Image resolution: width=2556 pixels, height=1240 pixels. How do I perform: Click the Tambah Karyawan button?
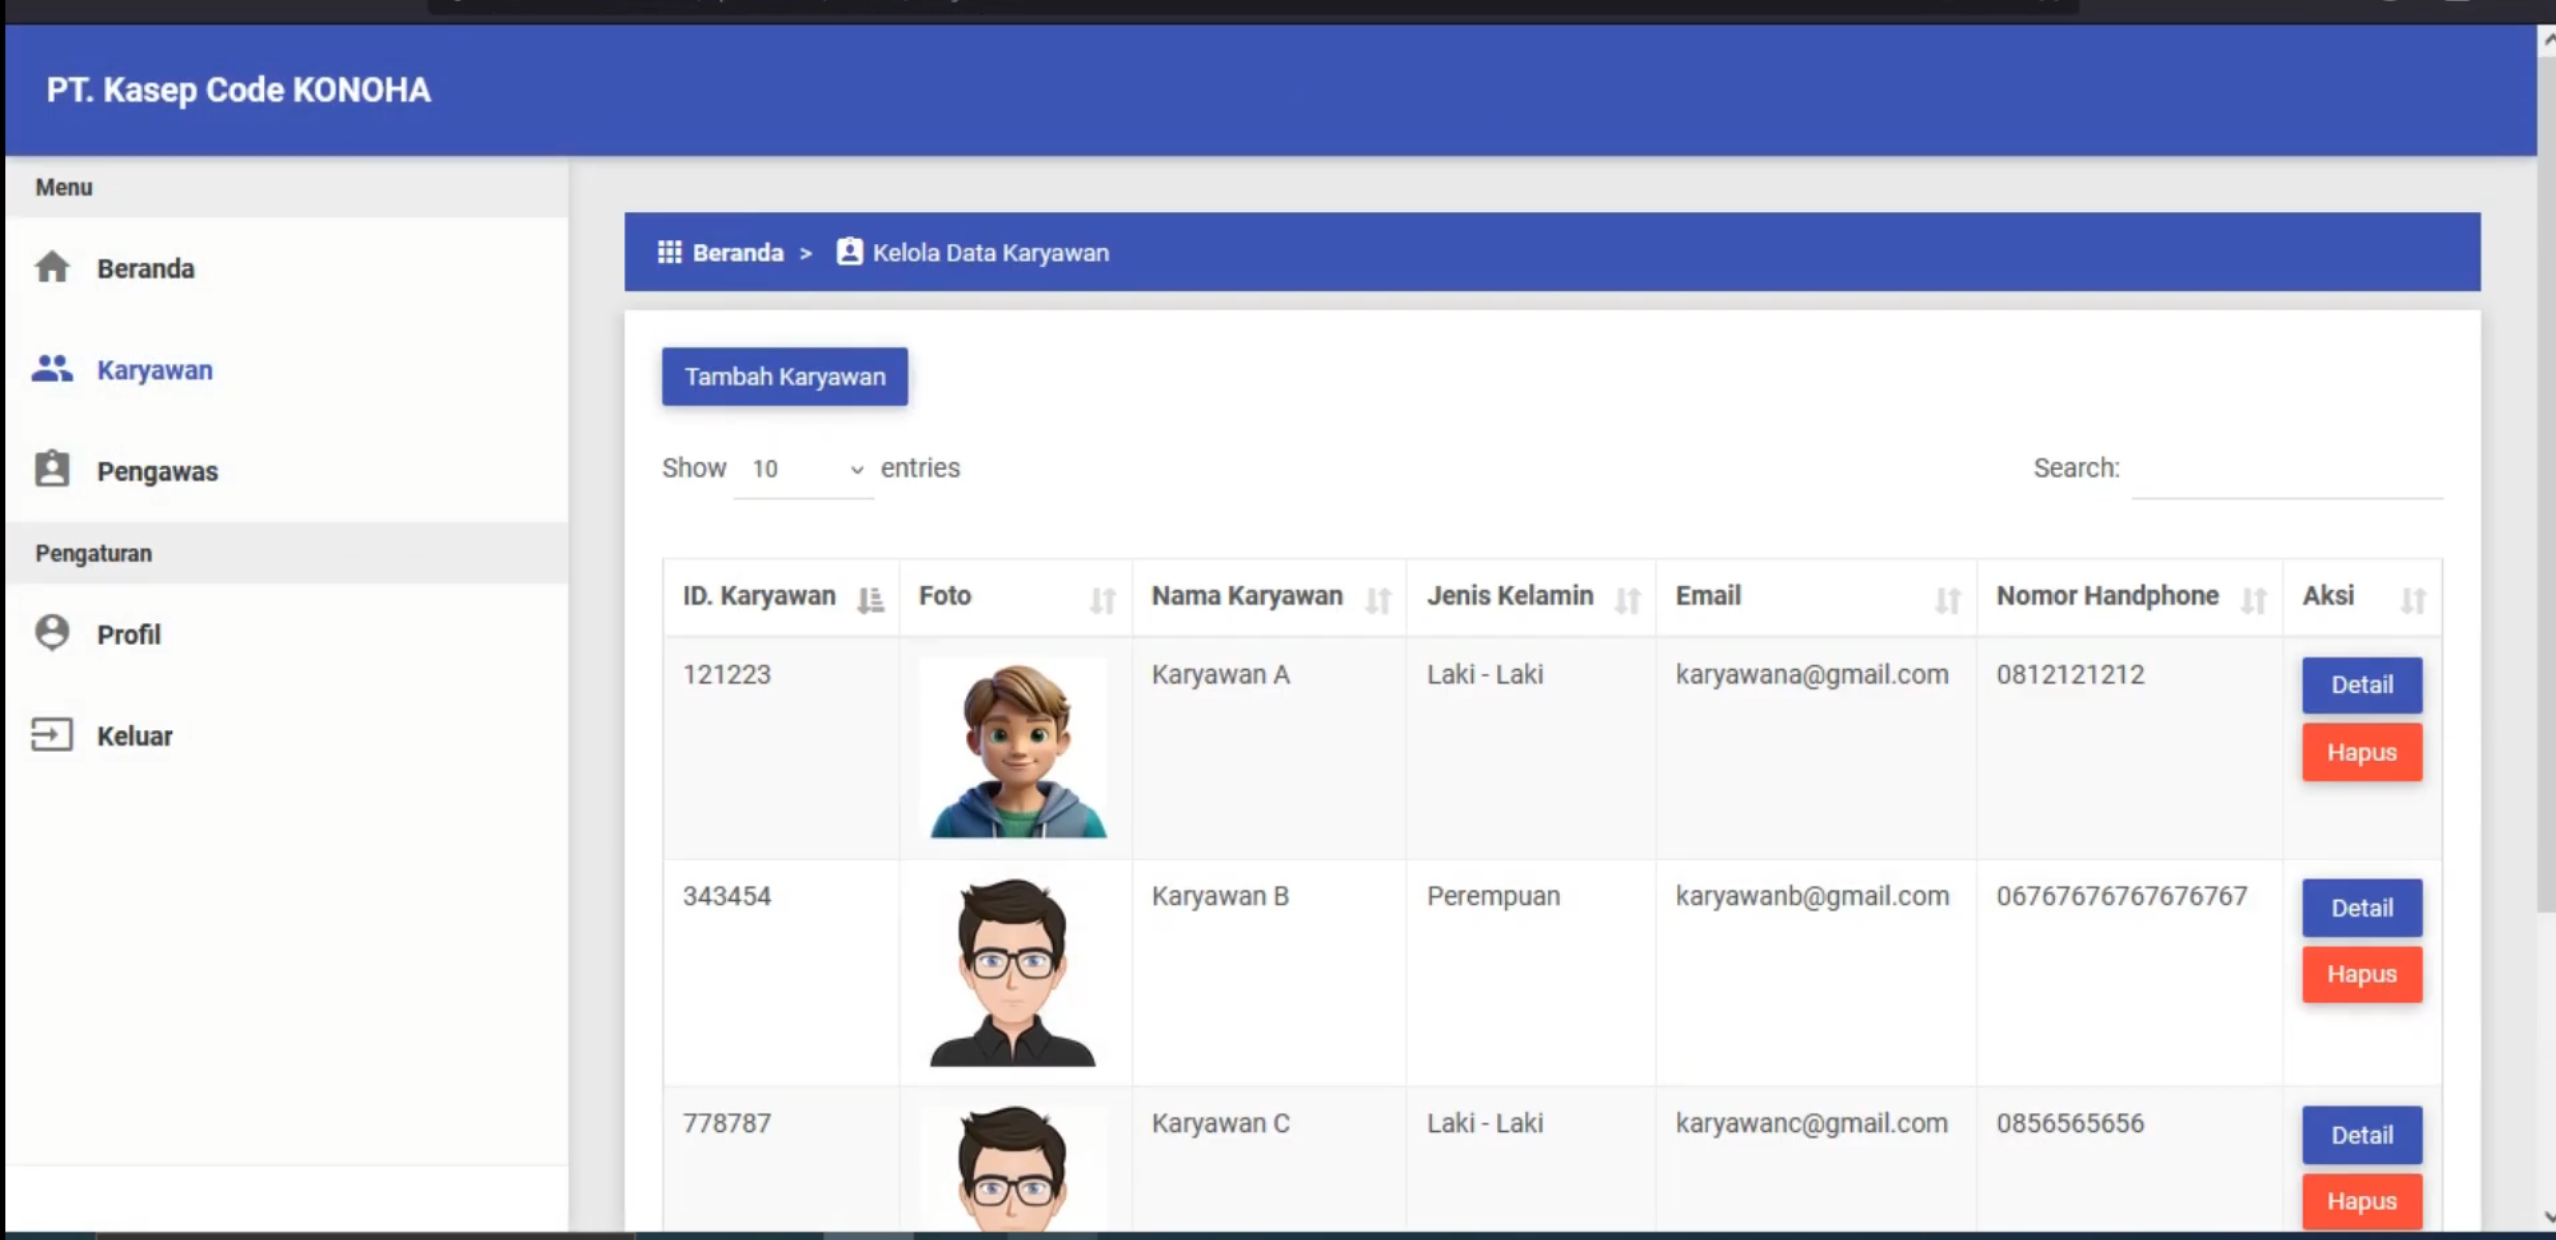[785, 377]
